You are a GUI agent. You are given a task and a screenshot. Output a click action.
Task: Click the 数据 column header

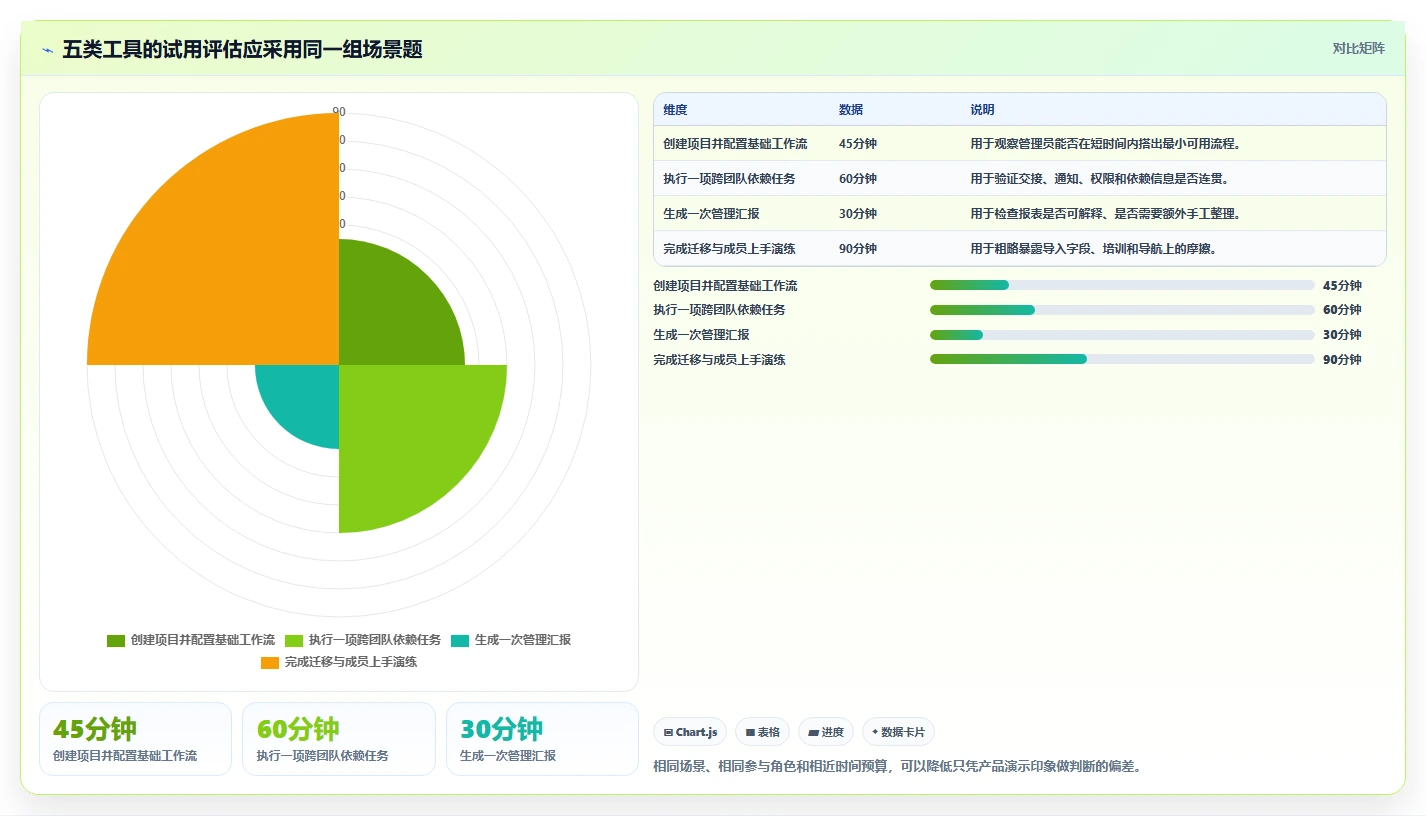coord(851,110)
